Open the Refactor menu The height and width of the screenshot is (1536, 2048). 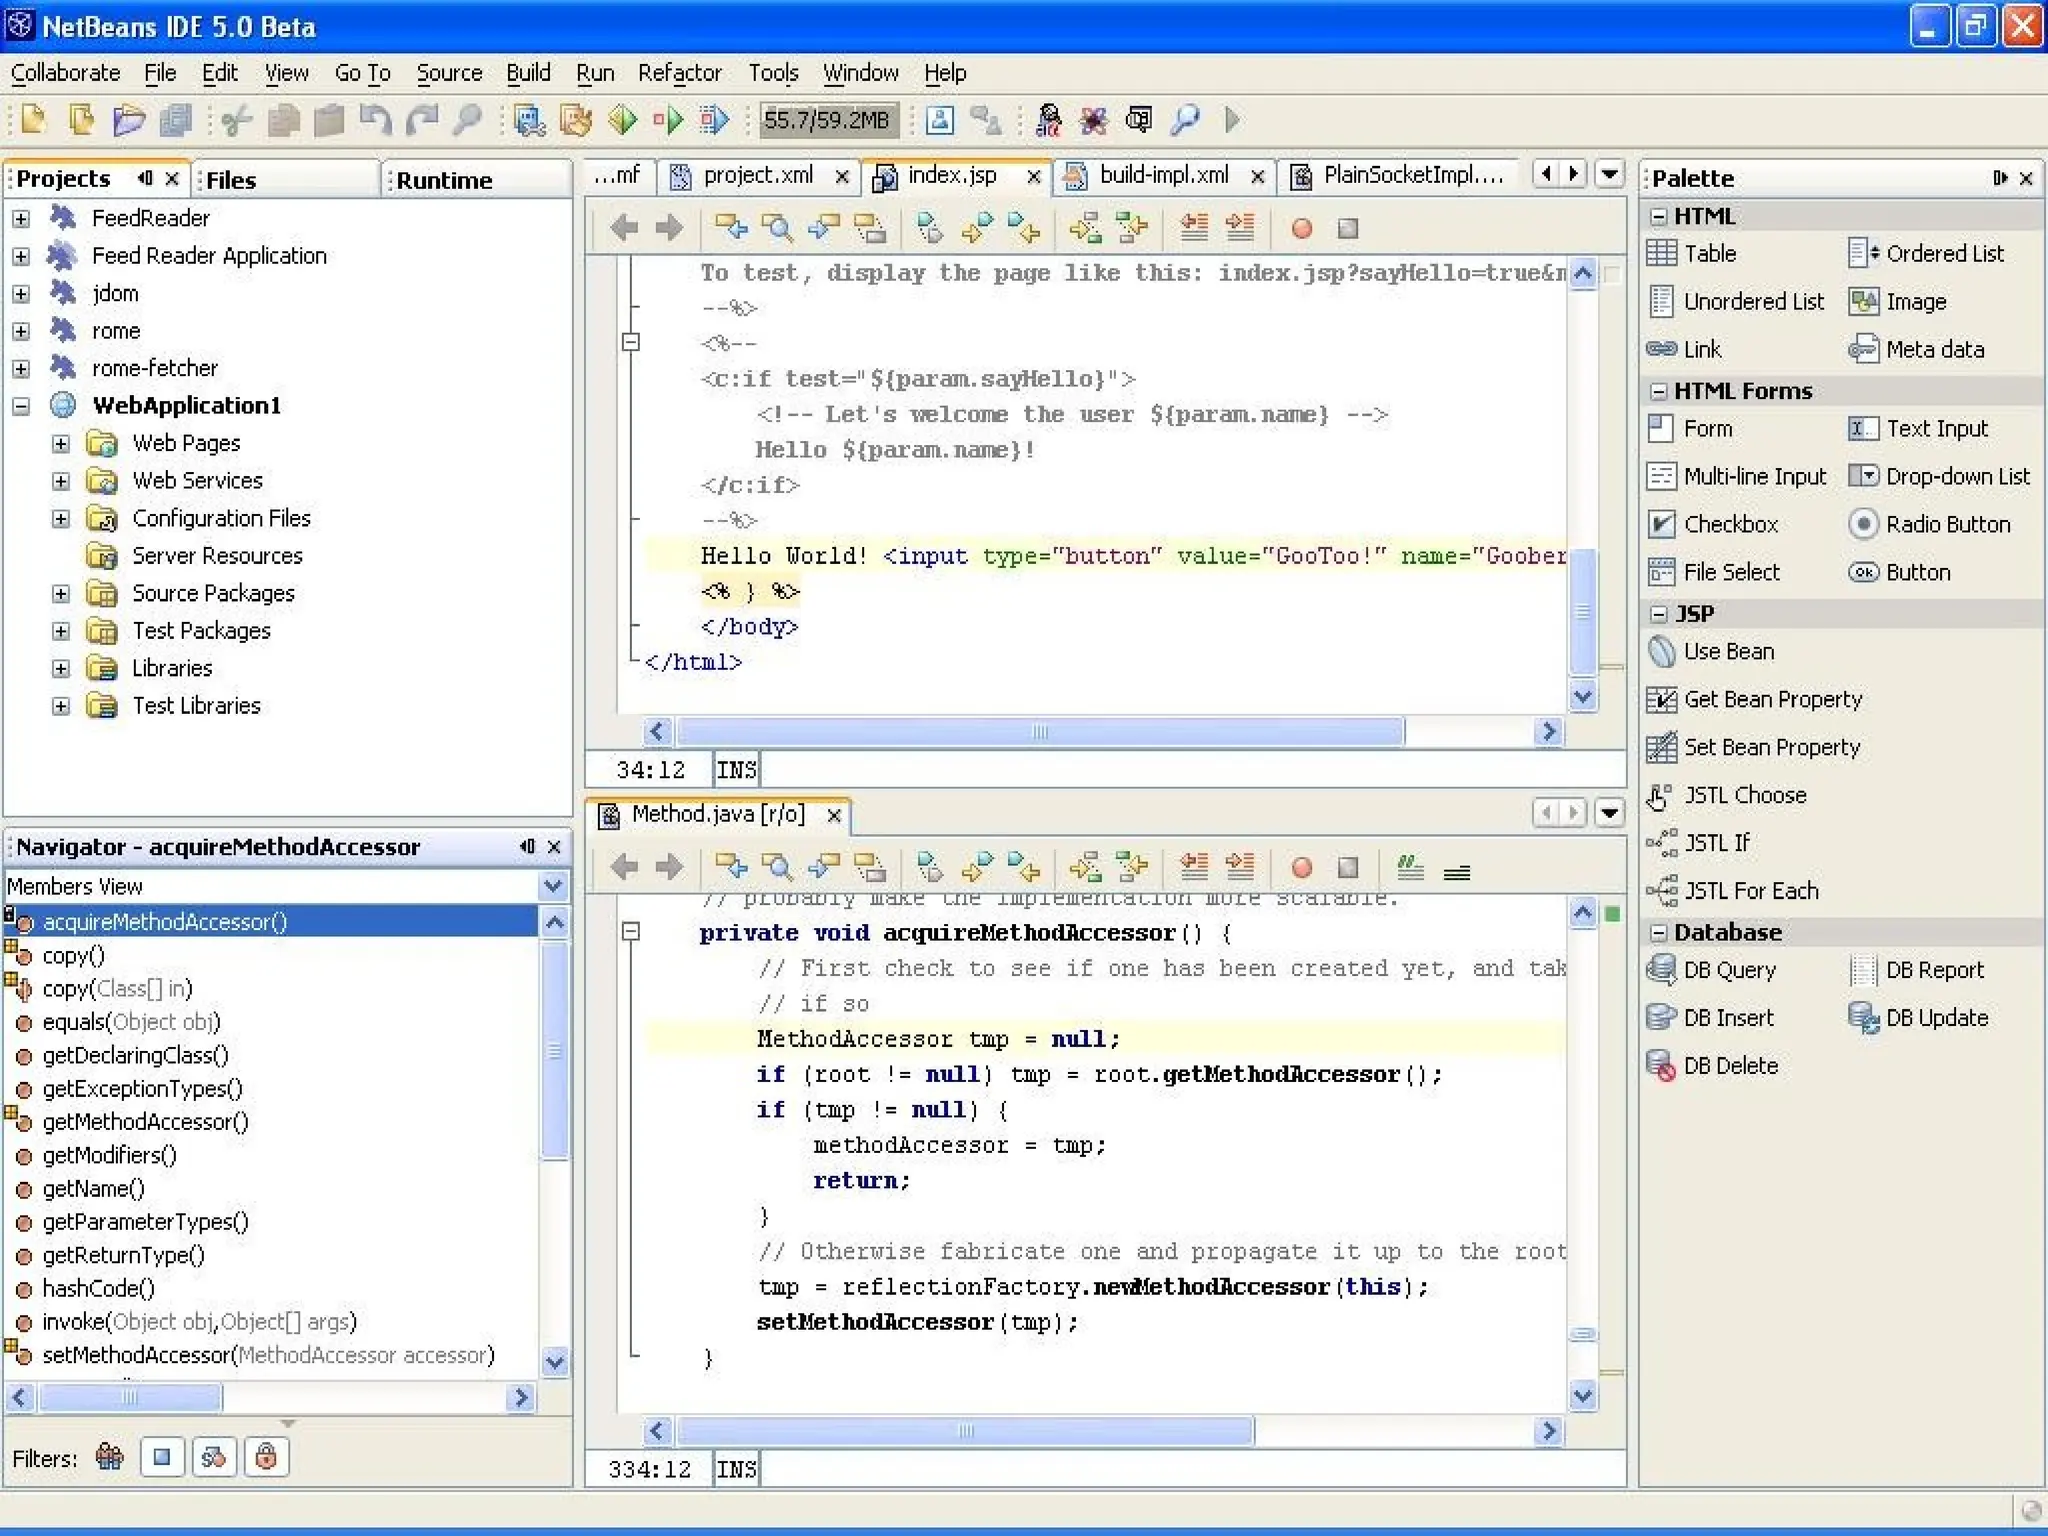[x=679, y=73]
